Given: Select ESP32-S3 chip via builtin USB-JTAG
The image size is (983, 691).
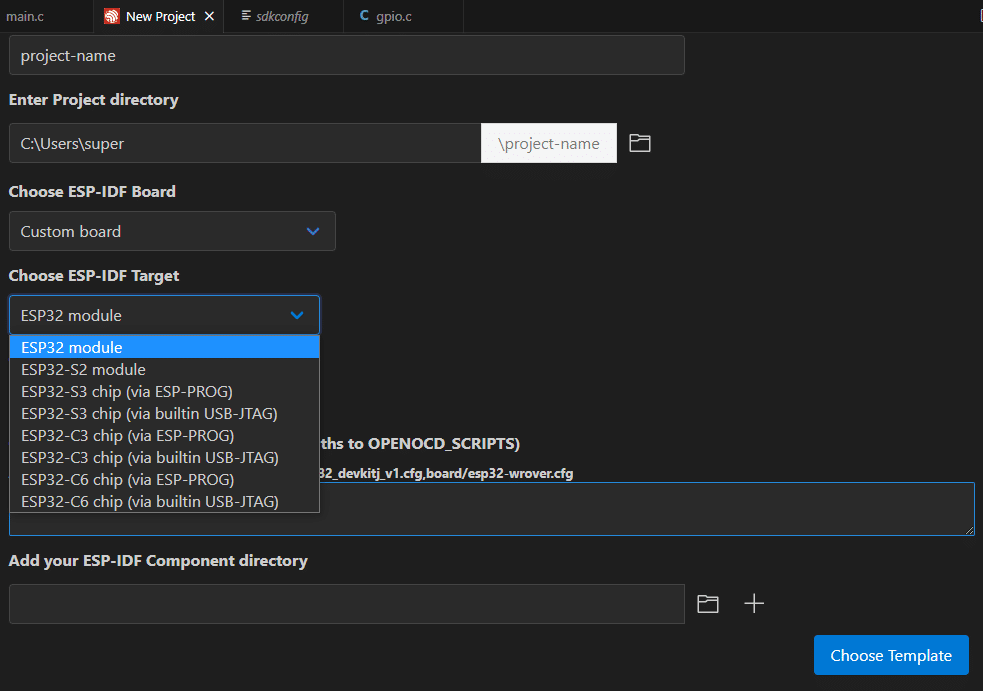Looking at the screenshot, I should pyautogui.click(x=164, y=413).
